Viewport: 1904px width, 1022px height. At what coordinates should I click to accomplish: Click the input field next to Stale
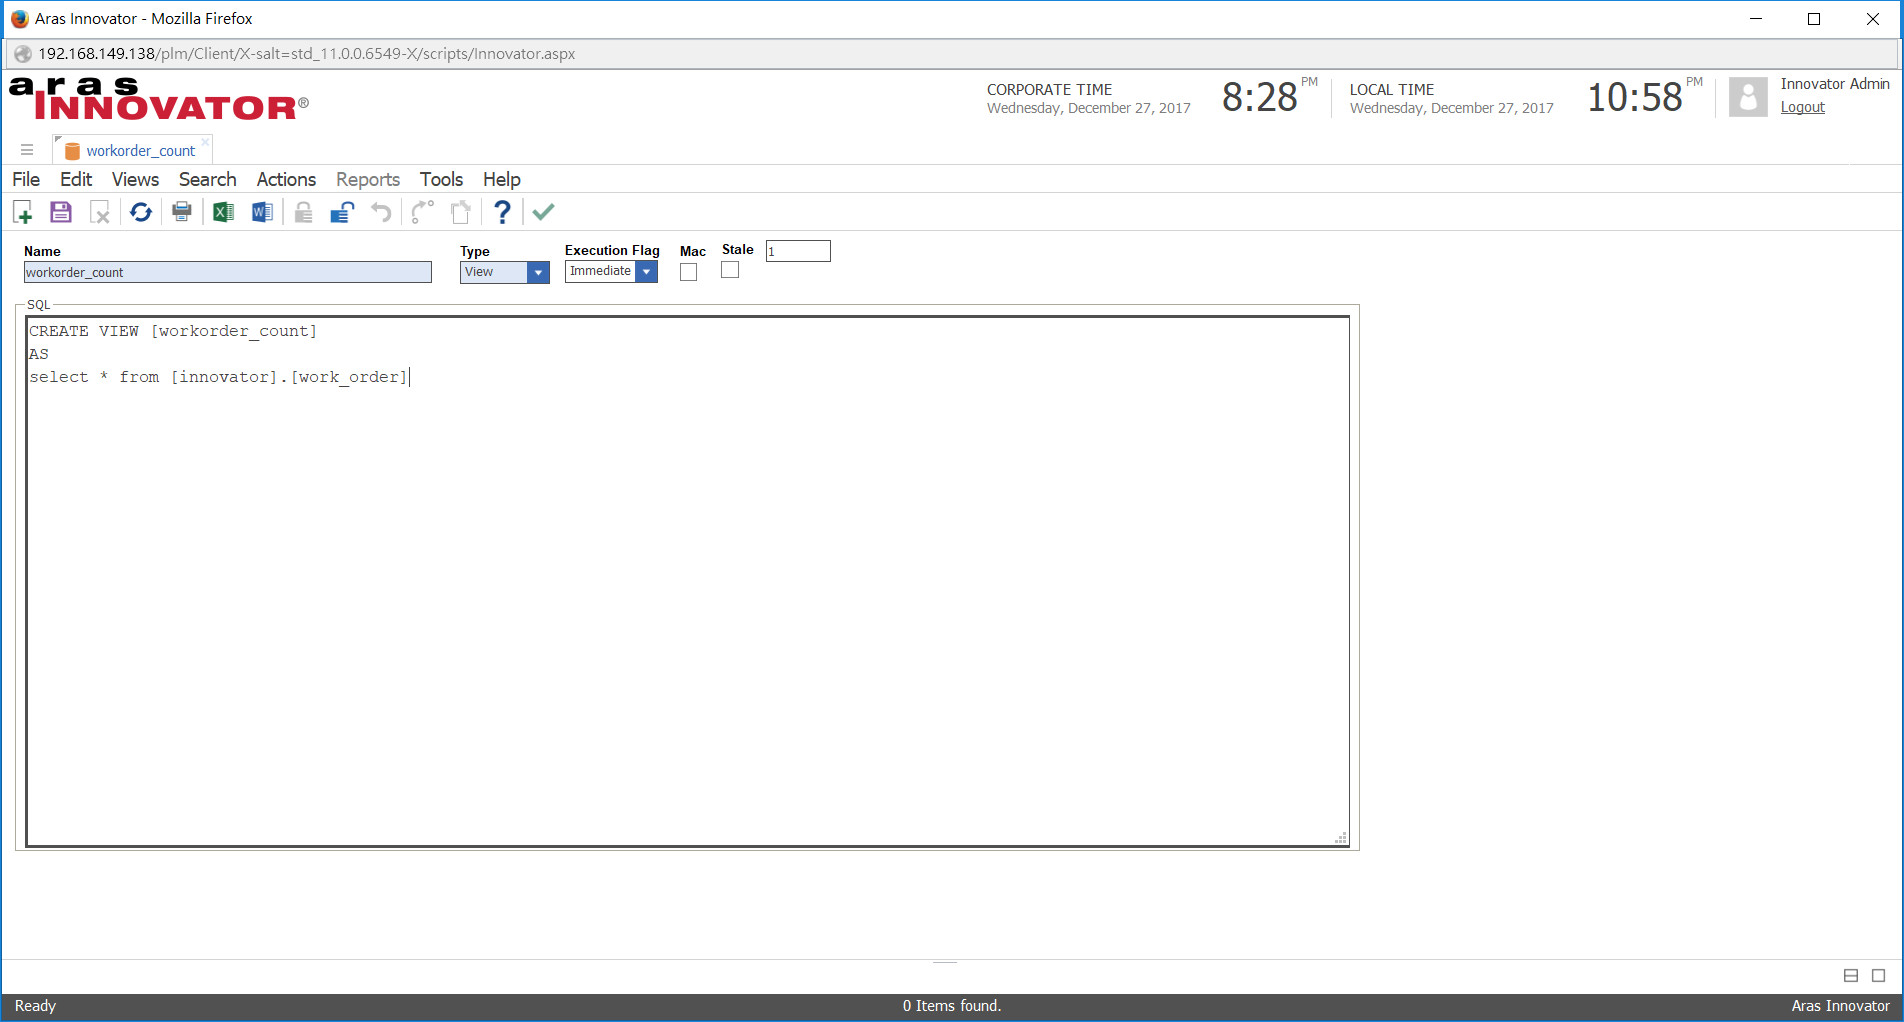(798, 251)
